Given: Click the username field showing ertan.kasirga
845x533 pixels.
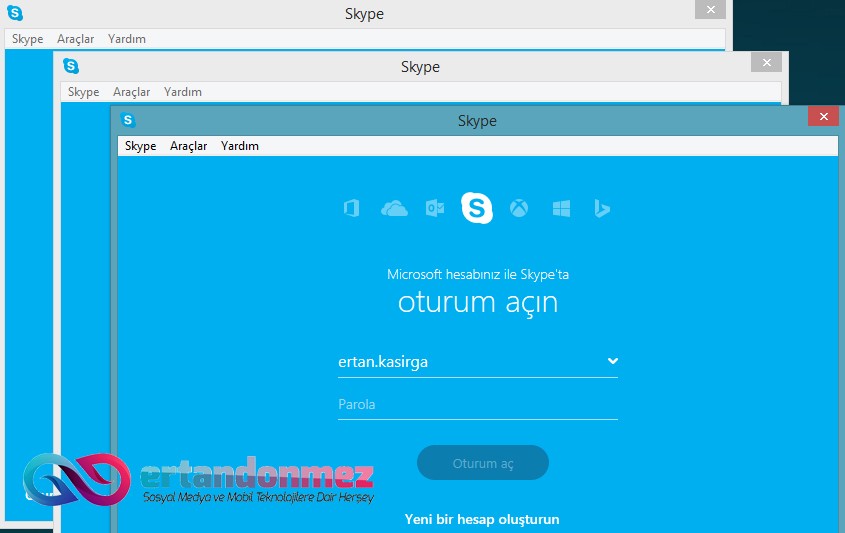Looking at the screenshot, I should pyautogui.click(x=477, y=362).
